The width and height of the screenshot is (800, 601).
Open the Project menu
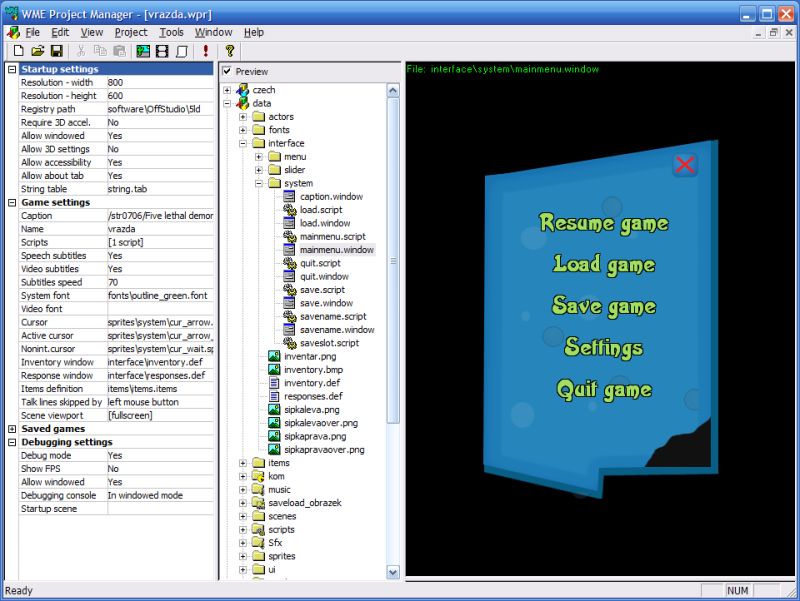(x=133, y=31)
